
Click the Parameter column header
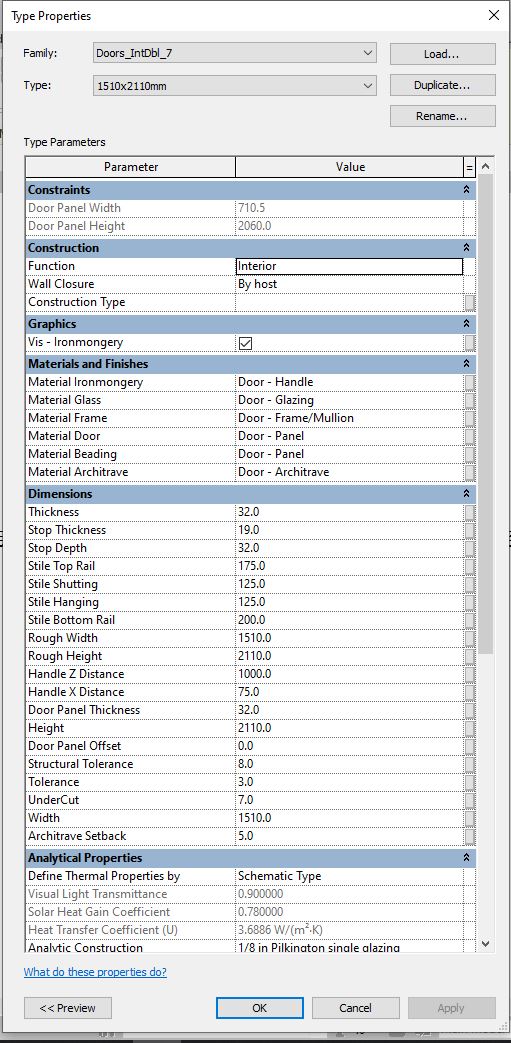130,167
